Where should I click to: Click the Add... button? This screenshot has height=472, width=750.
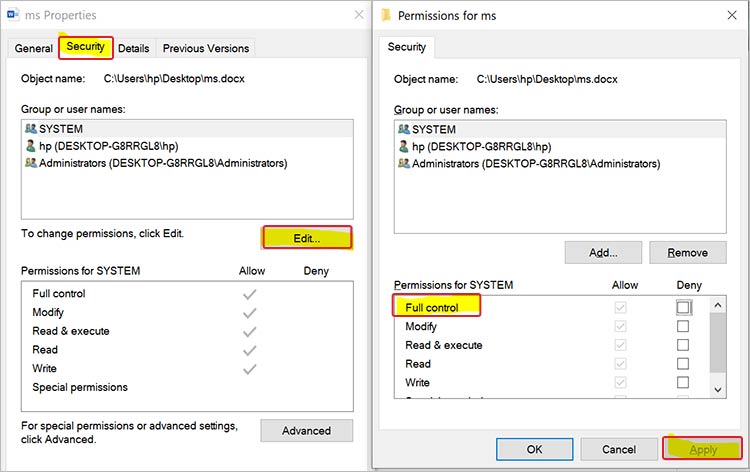coord(603,252)
